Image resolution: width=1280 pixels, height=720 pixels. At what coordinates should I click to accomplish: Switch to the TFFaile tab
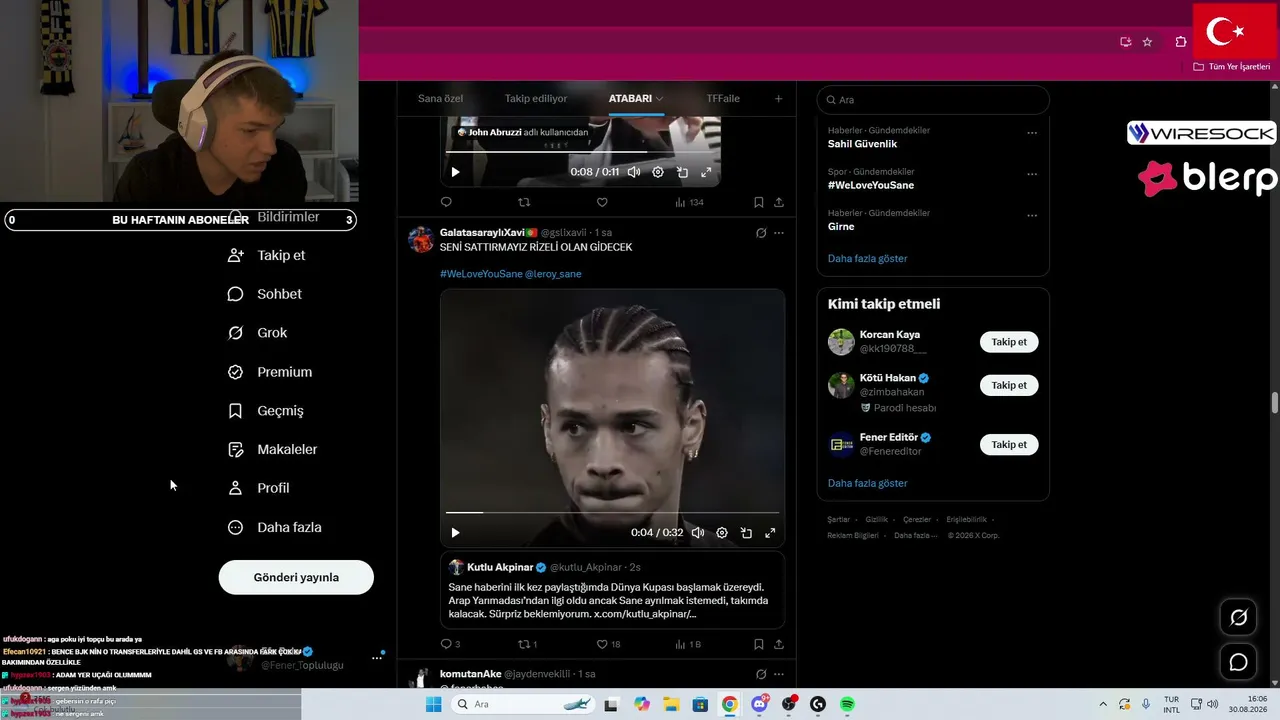(723, 99)
